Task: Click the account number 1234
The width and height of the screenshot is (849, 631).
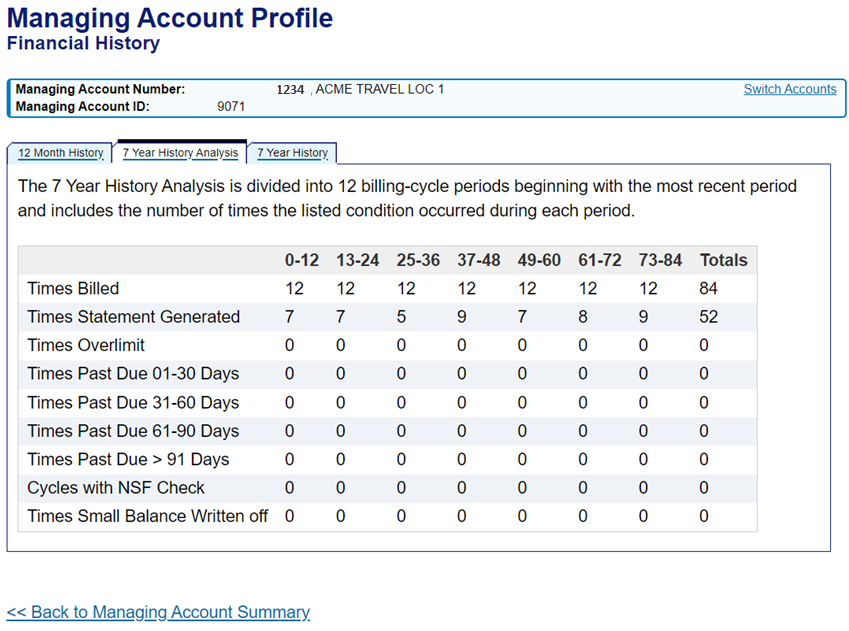Action: tap(290, 89)
